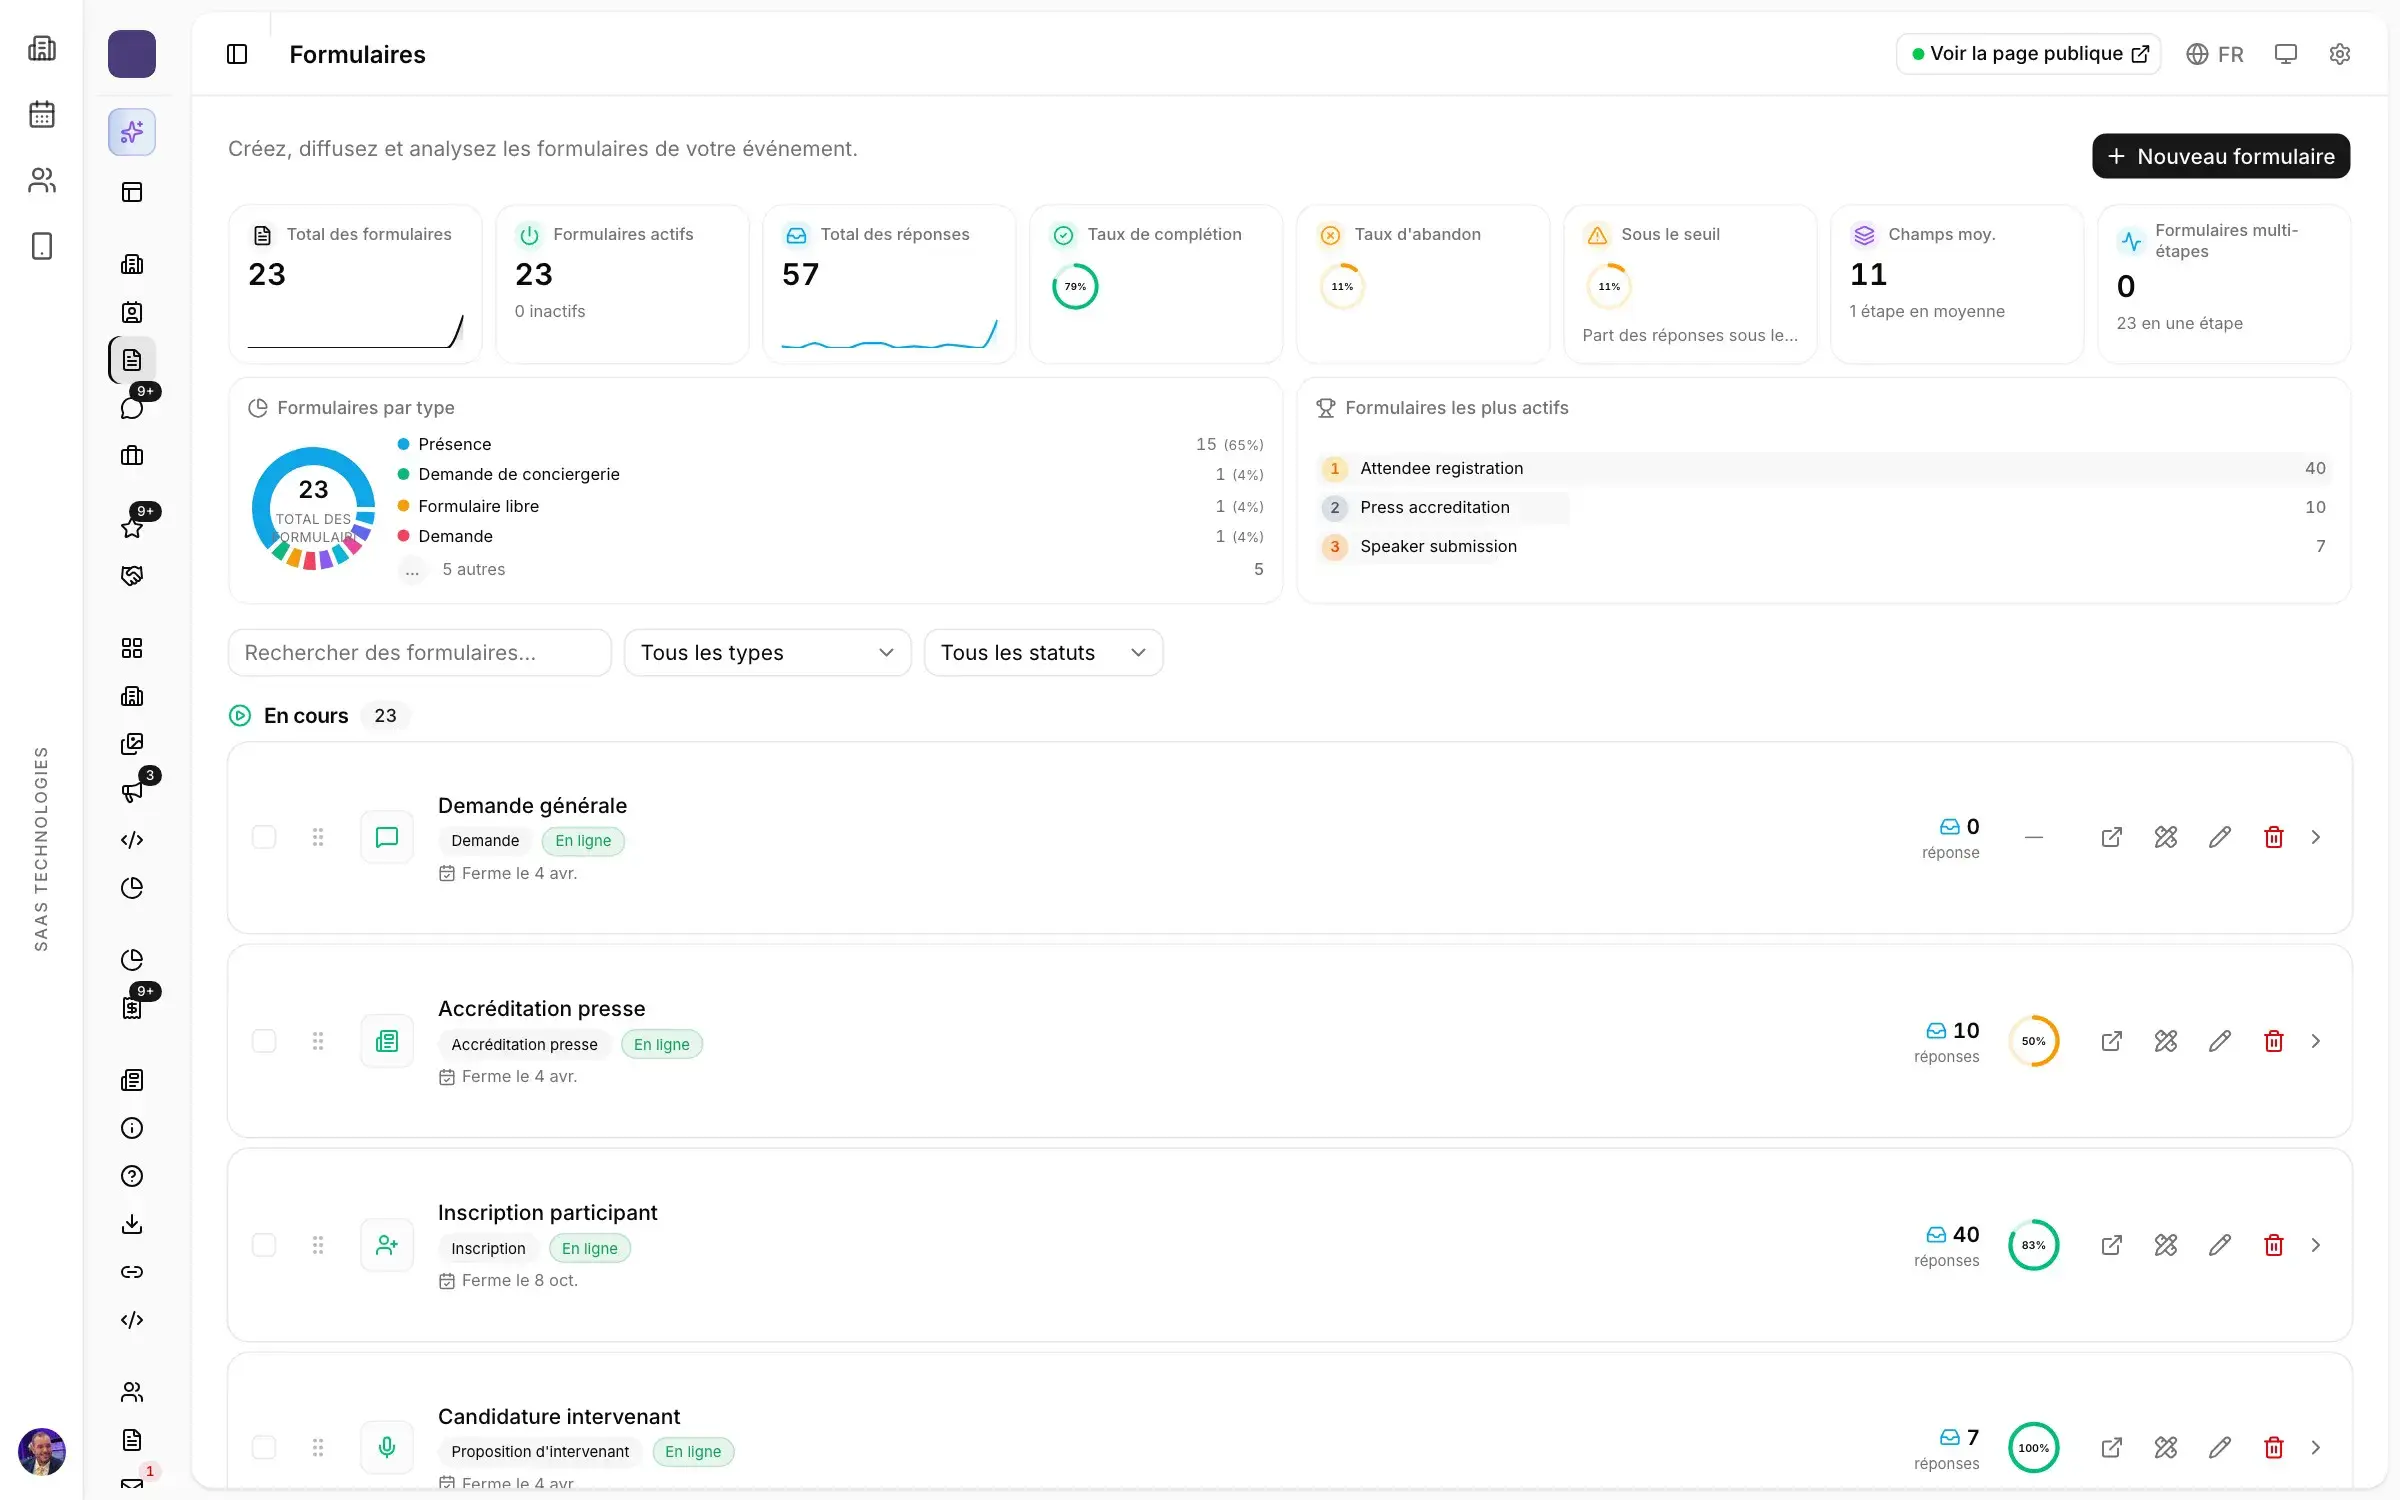The image size is (2400, 1500).
Task: Open the handshake partners sidebar icon
Action: pos(132,575)
